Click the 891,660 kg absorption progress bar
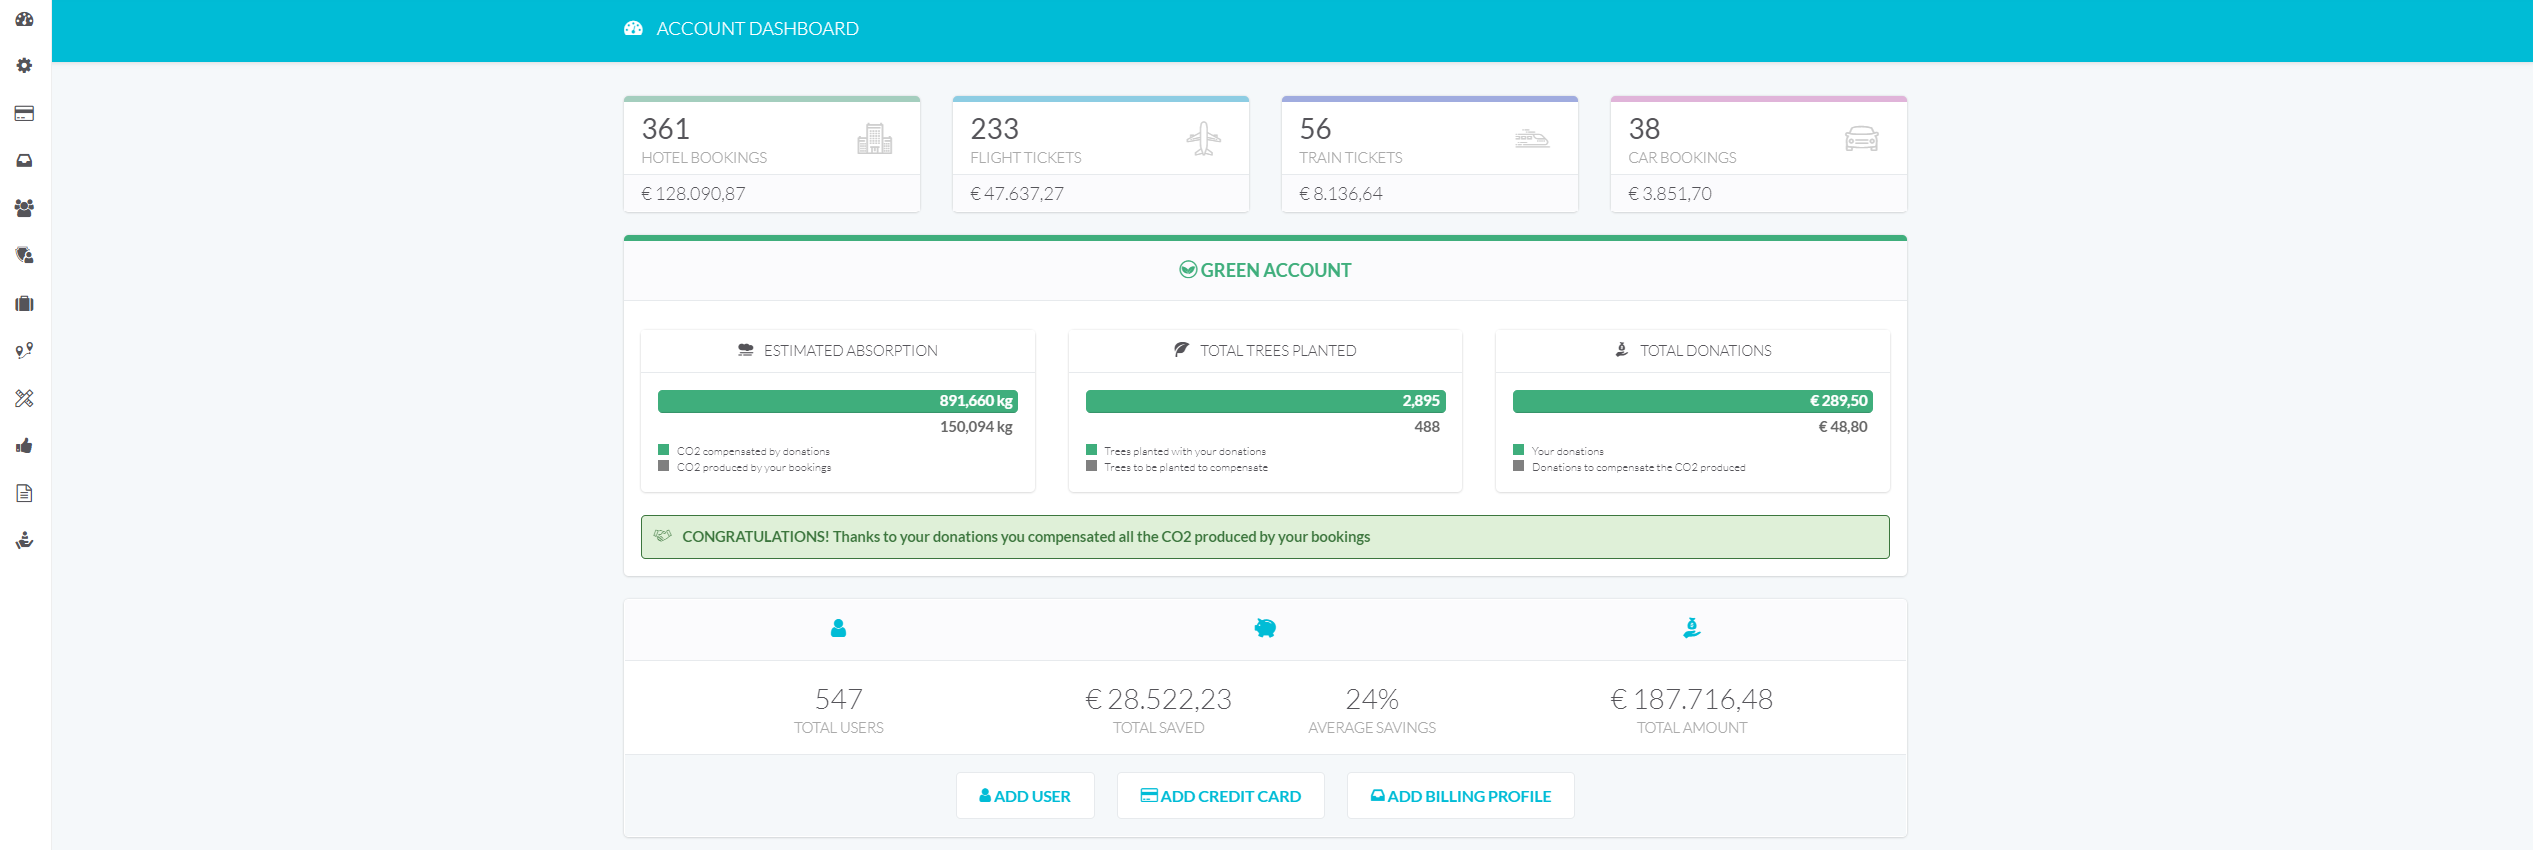Image resolution: width=2533 pixels, height=850 pixels. coord(838,401)
